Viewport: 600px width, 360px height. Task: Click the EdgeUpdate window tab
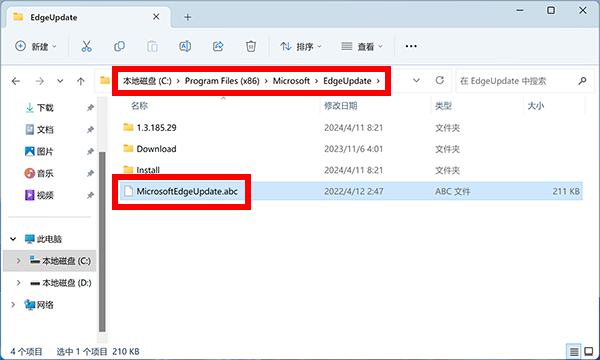[88, 17]
